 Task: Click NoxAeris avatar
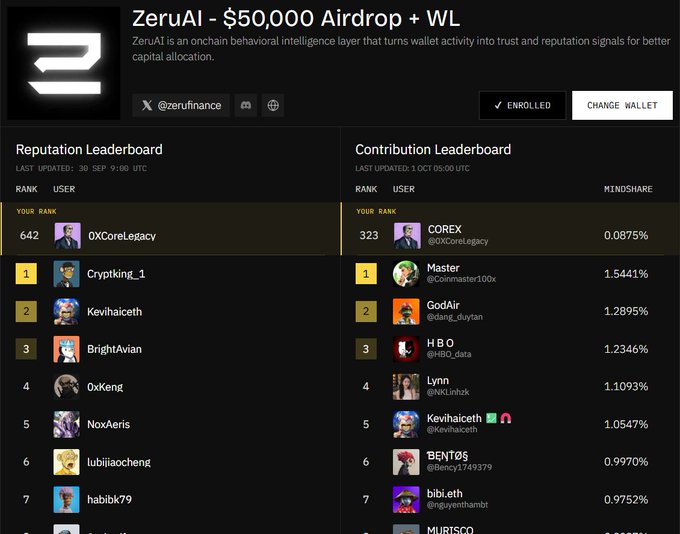66,424
